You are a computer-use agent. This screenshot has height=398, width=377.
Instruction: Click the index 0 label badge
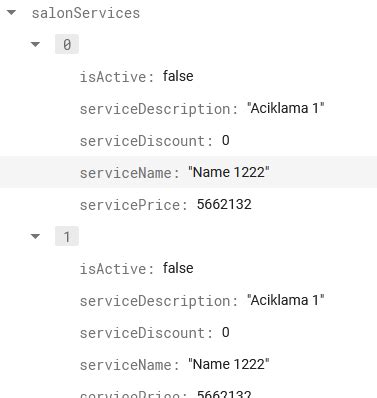(67, 44)
